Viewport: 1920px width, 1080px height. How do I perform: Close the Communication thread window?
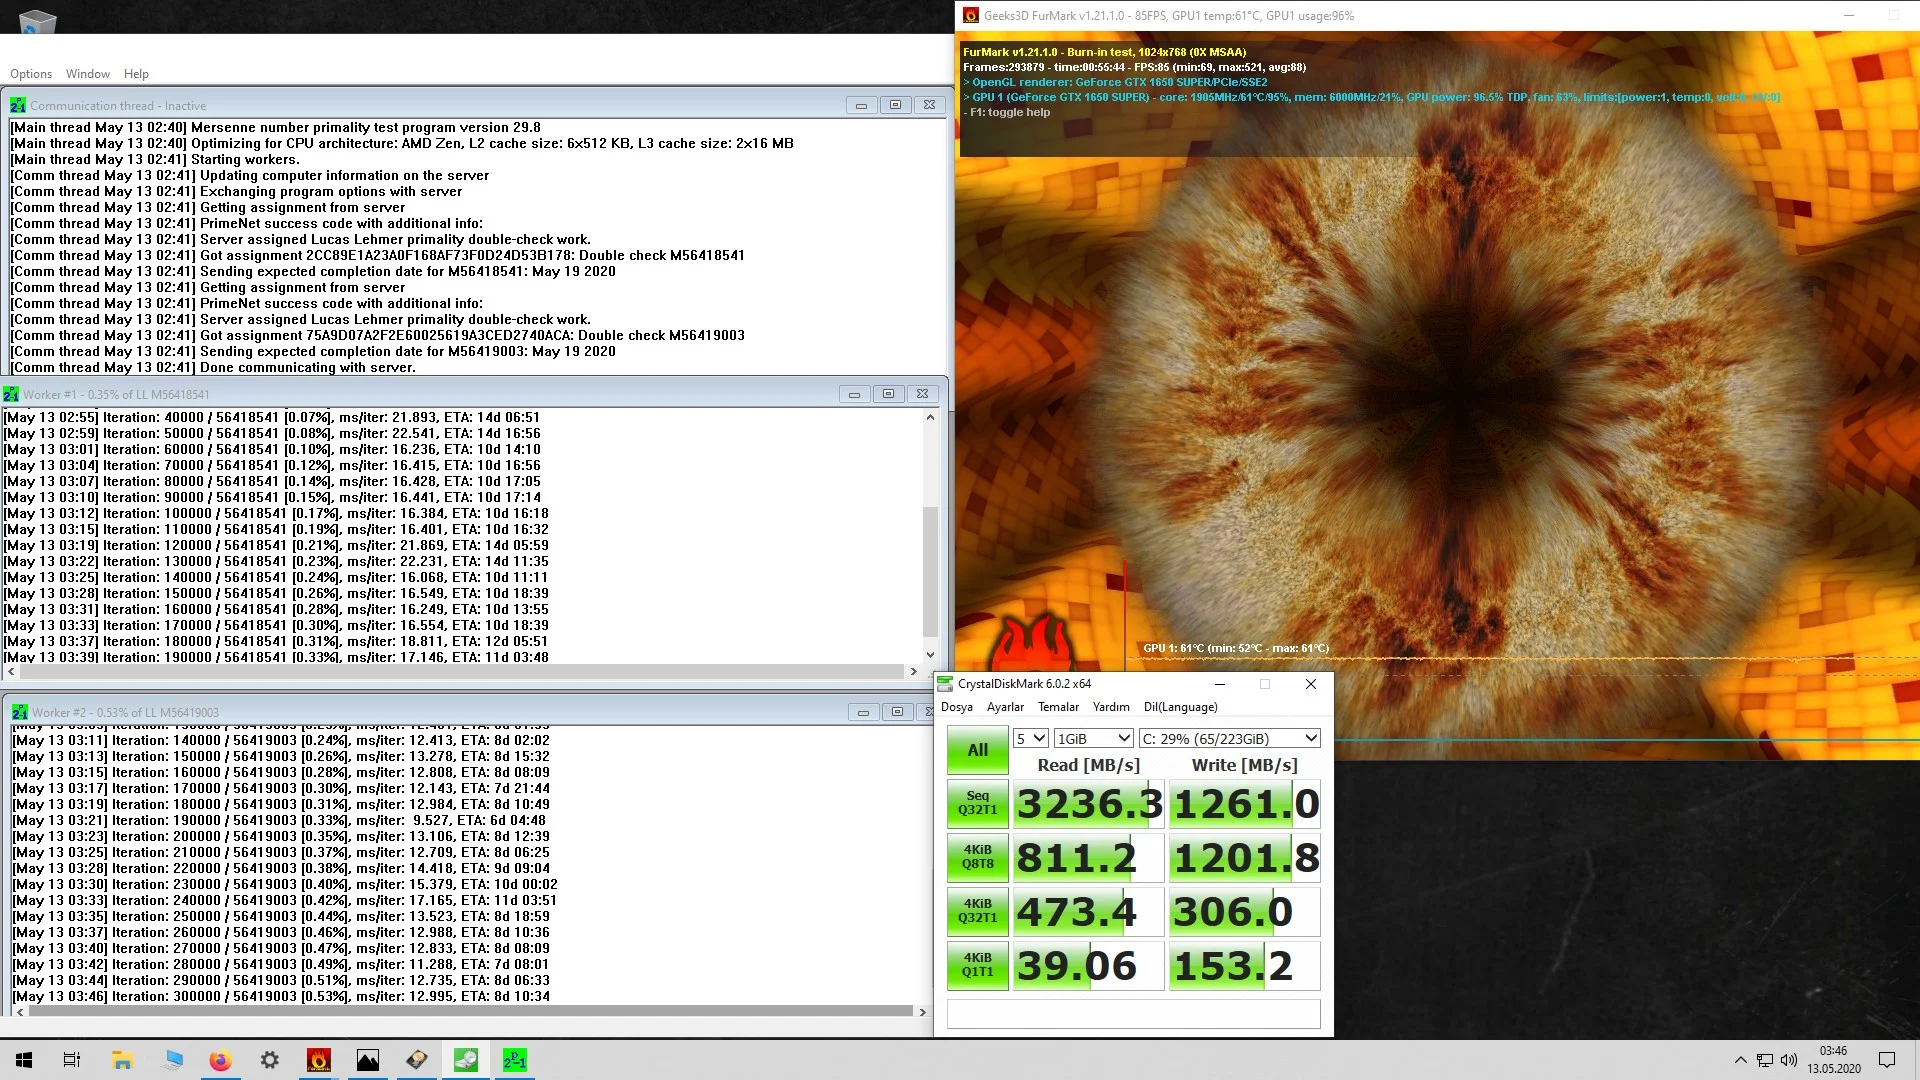point(929,105)
